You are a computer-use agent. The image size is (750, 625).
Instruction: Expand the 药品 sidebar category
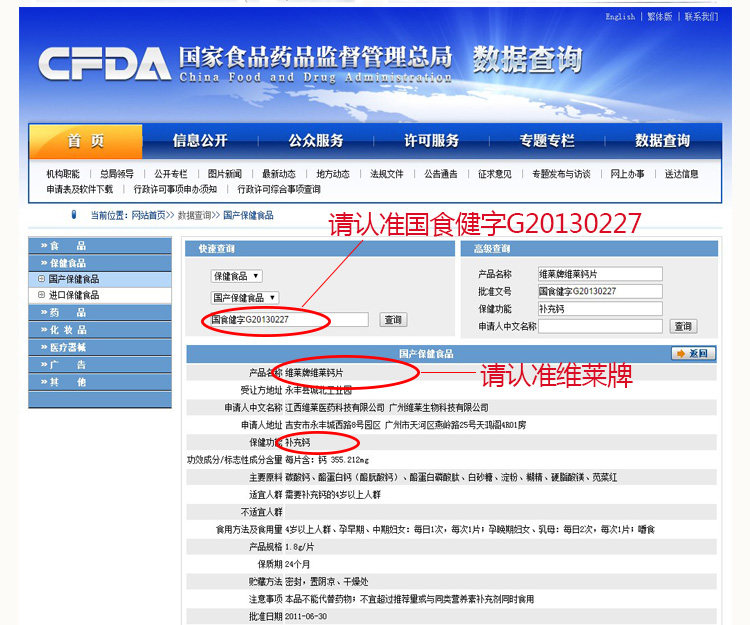pos(100,313)
